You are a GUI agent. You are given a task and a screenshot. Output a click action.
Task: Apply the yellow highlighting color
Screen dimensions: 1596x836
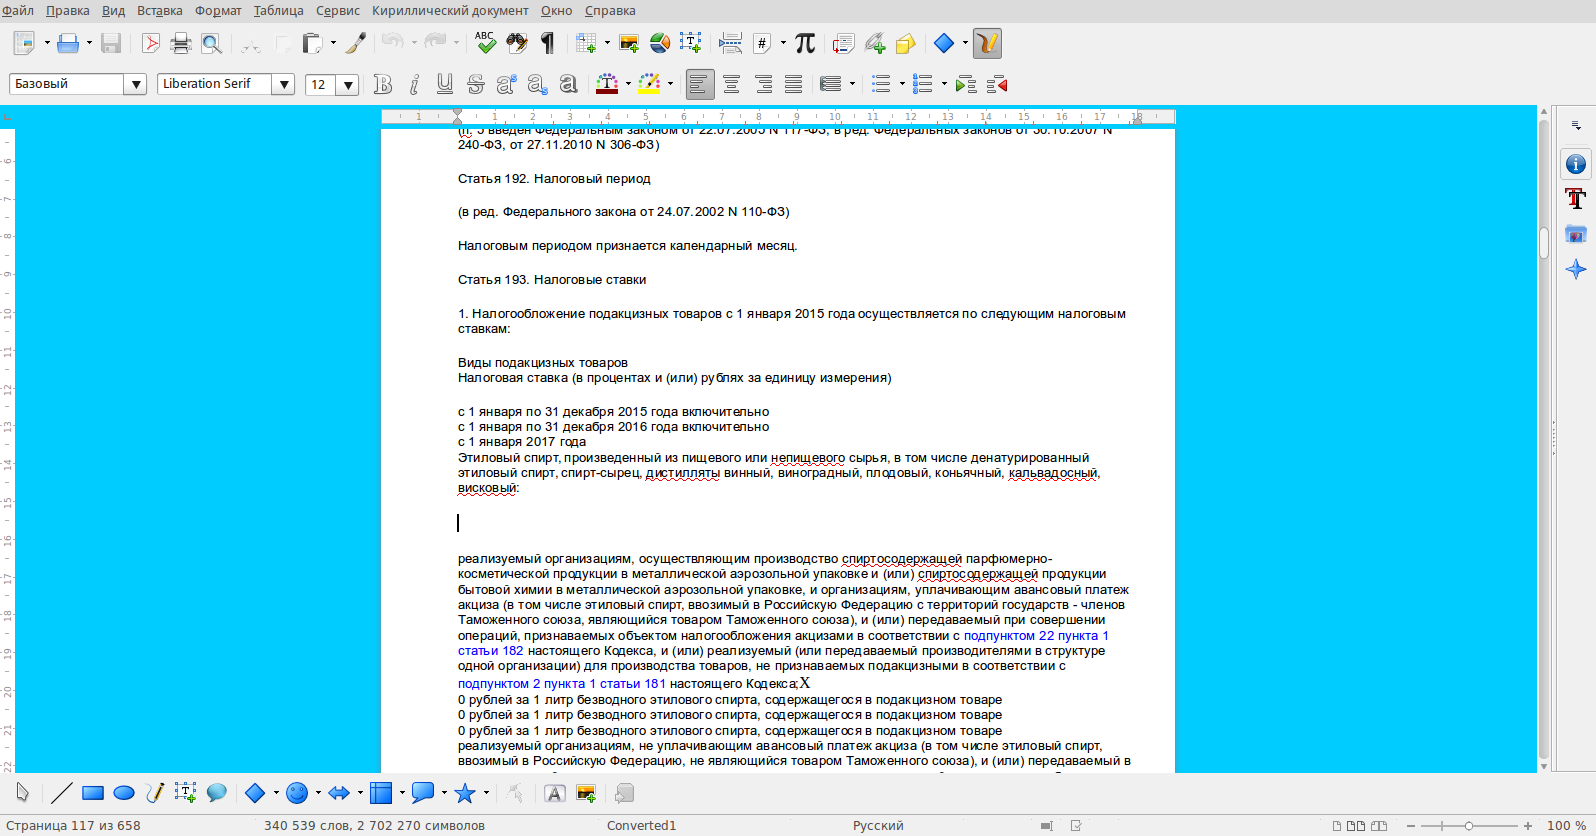click(649, 84)
